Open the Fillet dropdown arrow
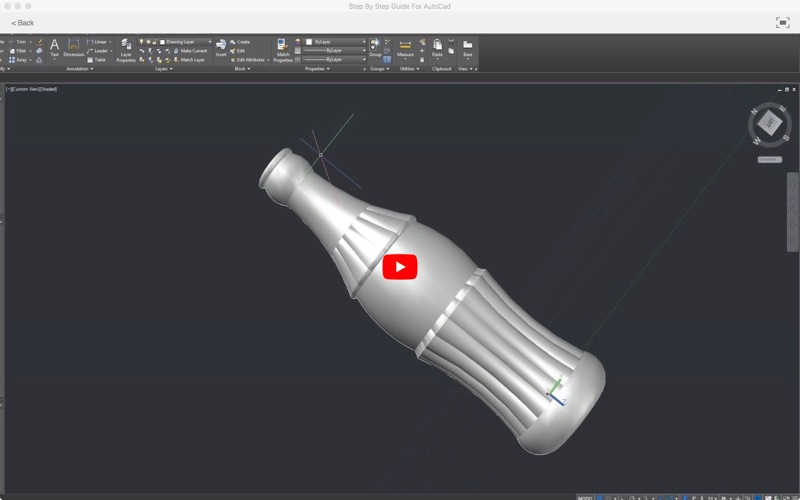The width and height of the screenshot is (800, 500). point(30,51)
